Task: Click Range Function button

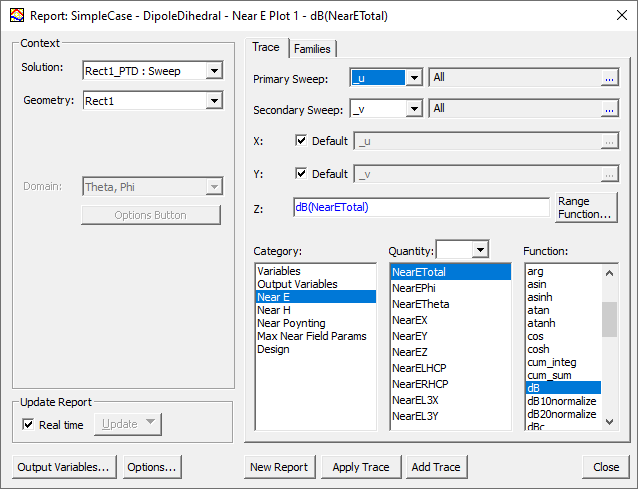Action: point(586,207)
